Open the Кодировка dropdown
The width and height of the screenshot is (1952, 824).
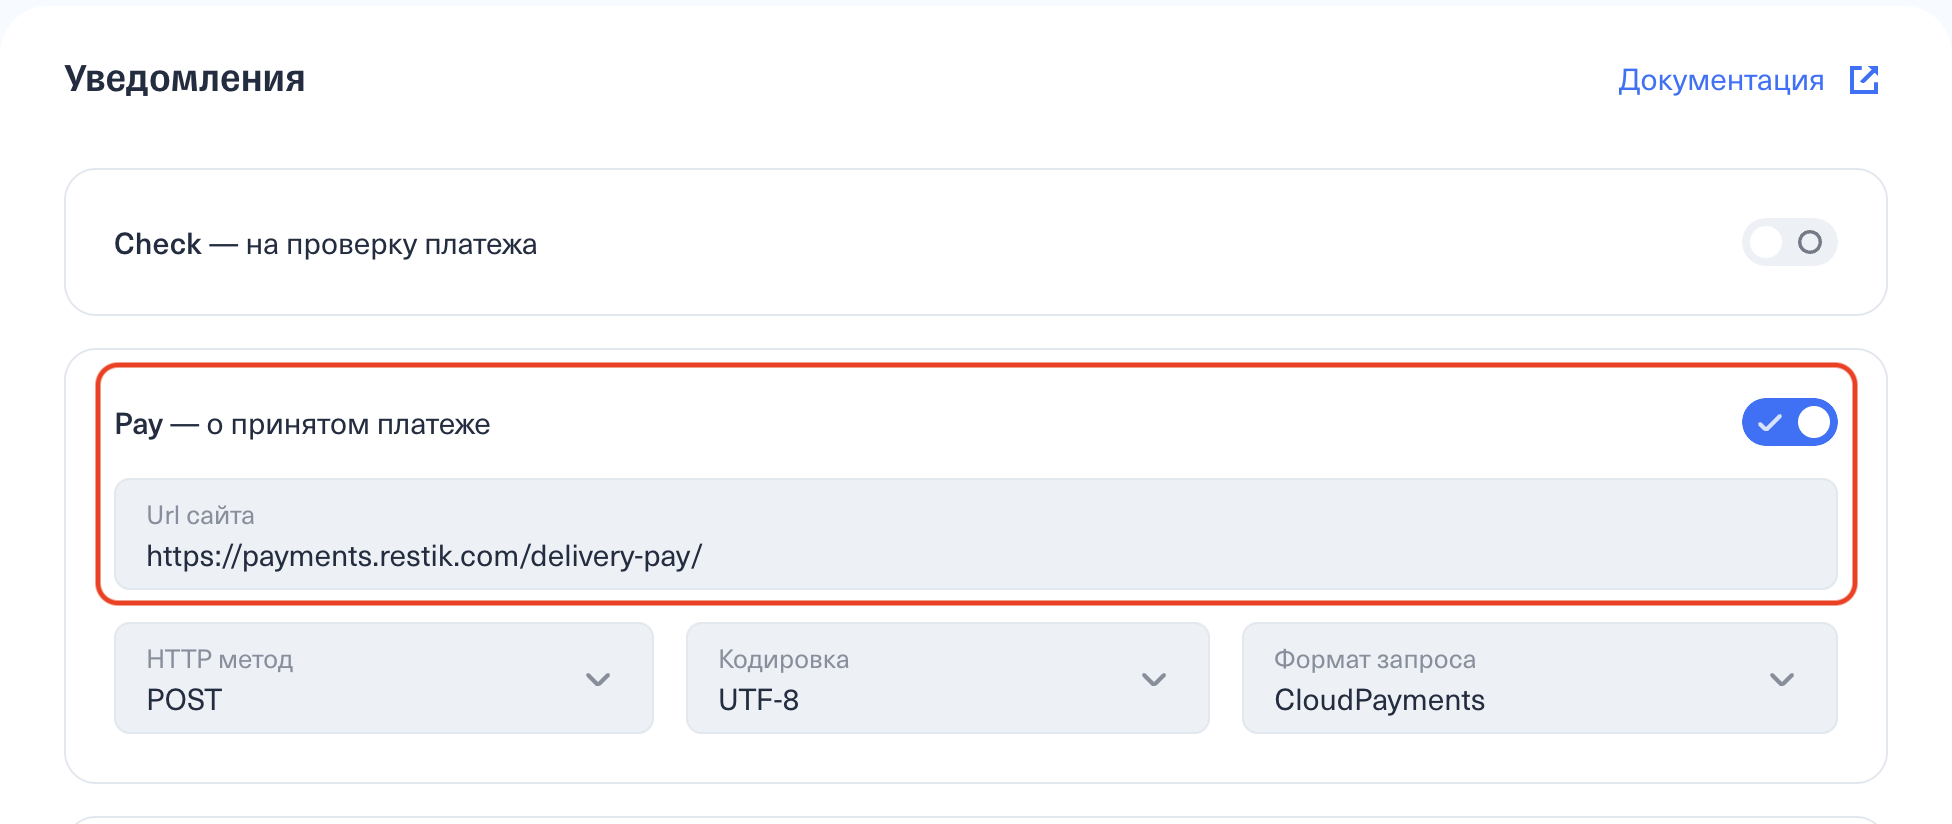tap(947, 679)
